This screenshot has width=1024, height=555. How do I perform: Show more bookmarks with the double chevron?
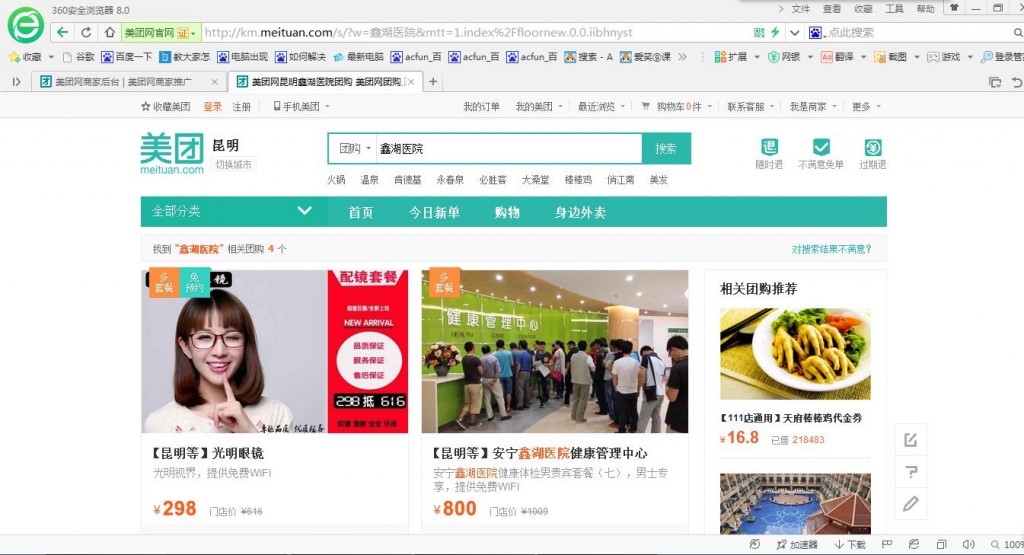[682, 57]
